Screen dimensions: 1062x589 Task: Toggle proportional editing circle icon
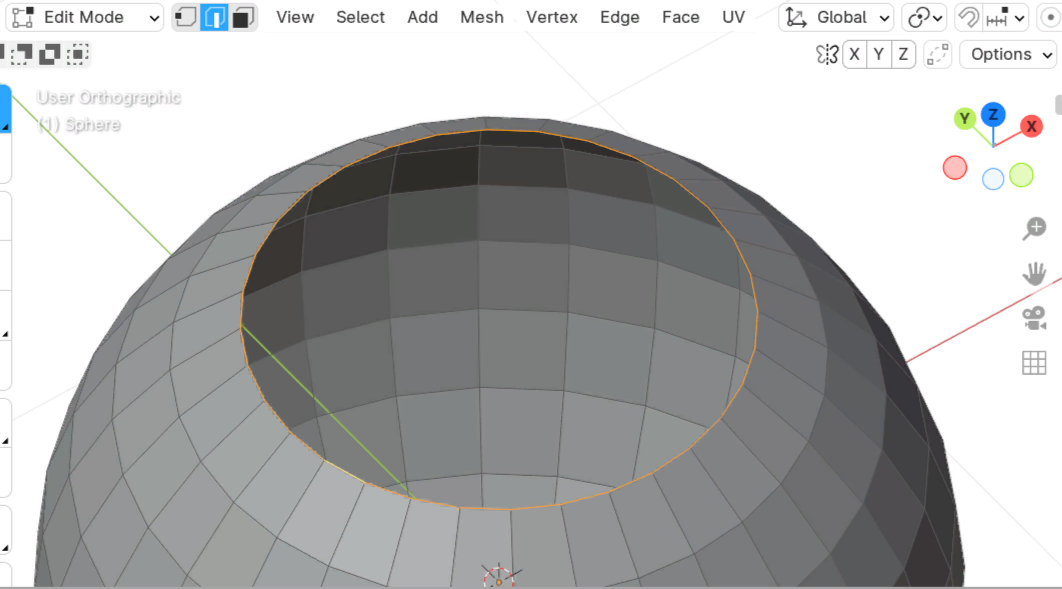point(1049,18)
